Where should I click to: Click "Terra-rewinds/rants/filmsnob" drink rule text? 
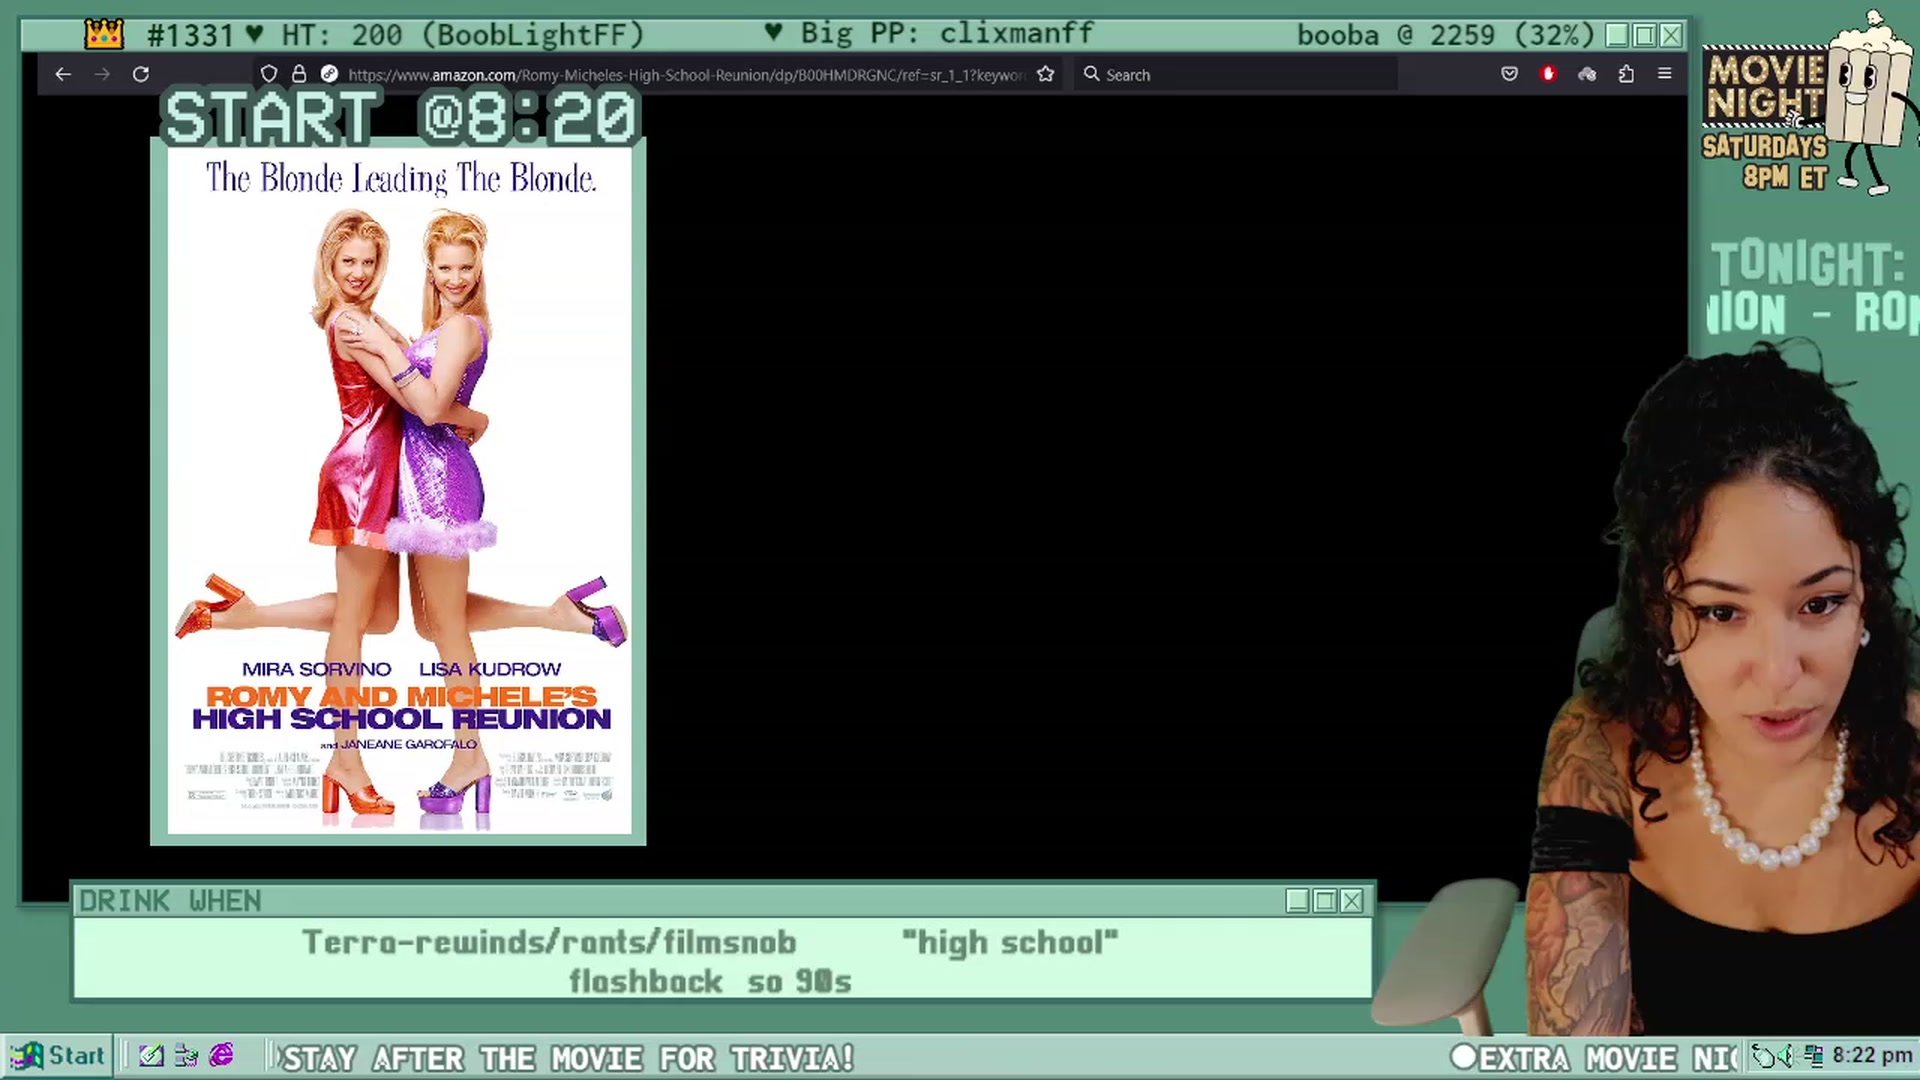(x=549, y=942)
